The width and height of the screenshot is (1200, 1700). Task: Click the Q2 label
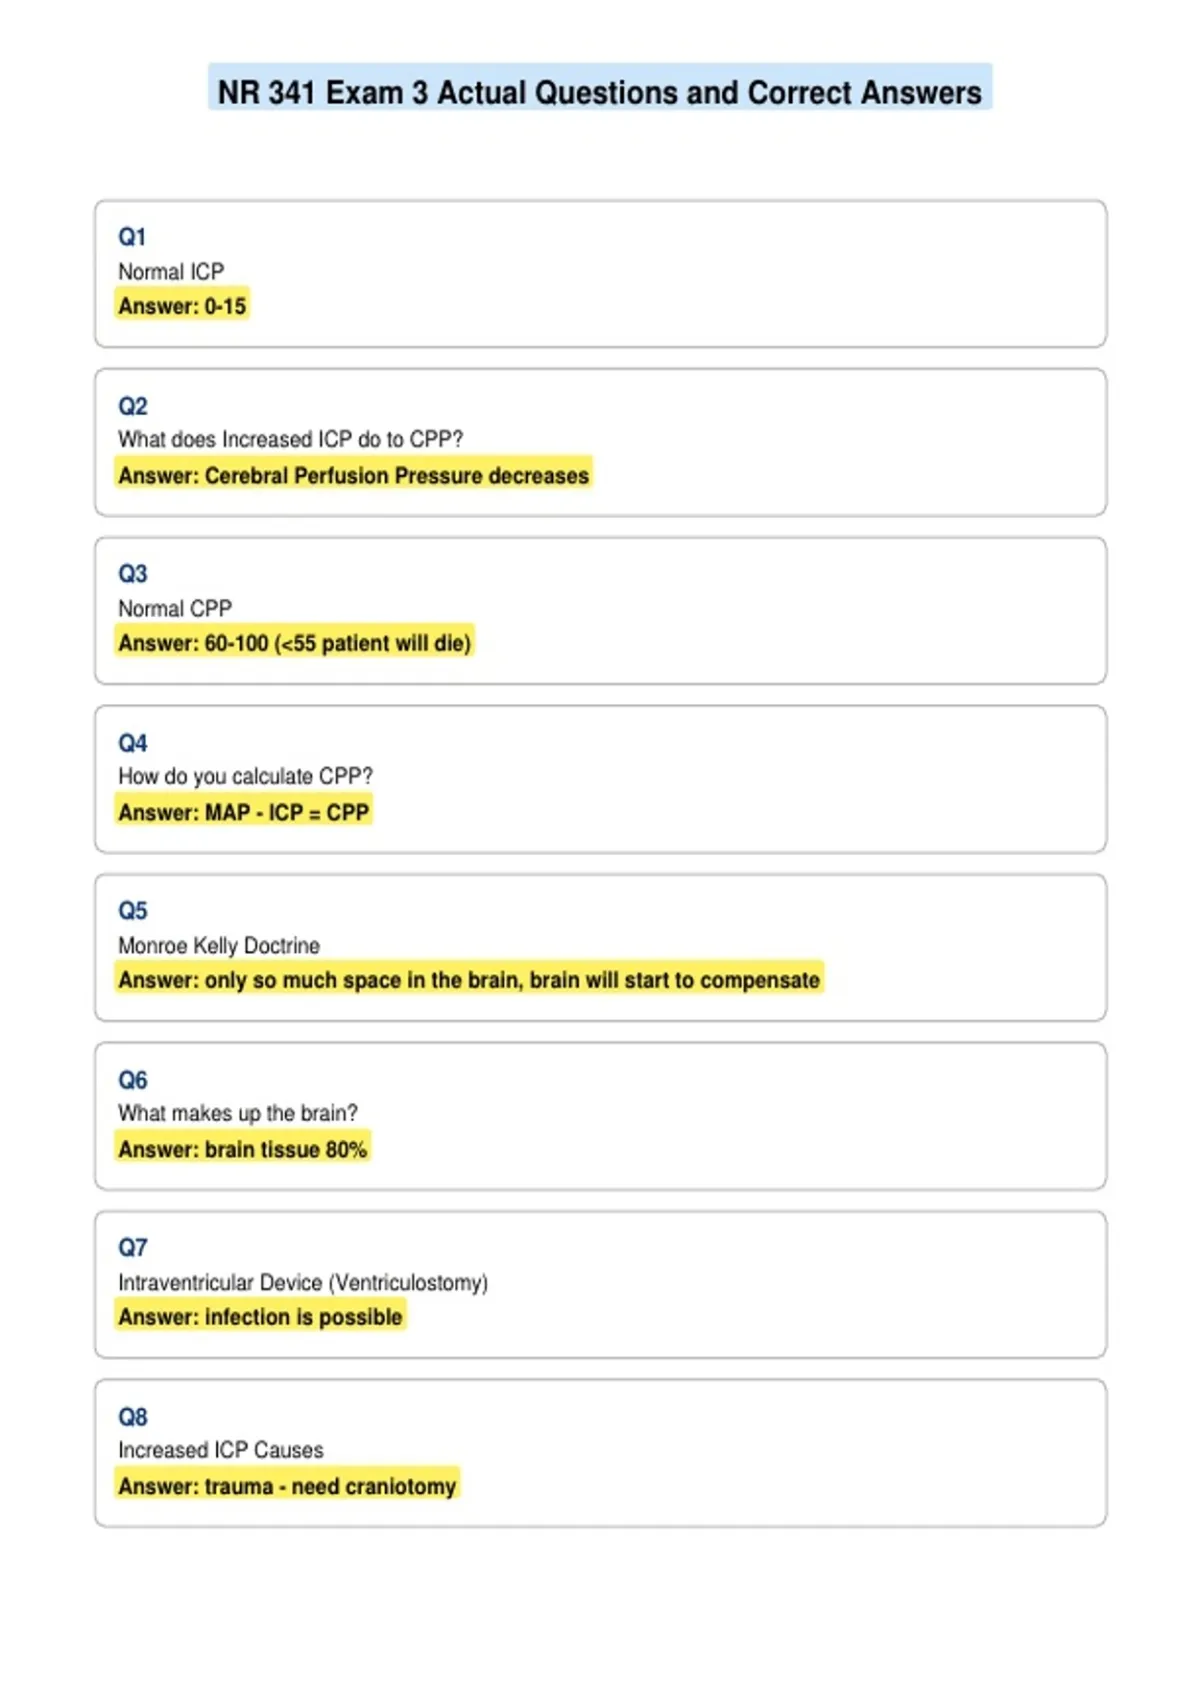click(x=132, y=406)
